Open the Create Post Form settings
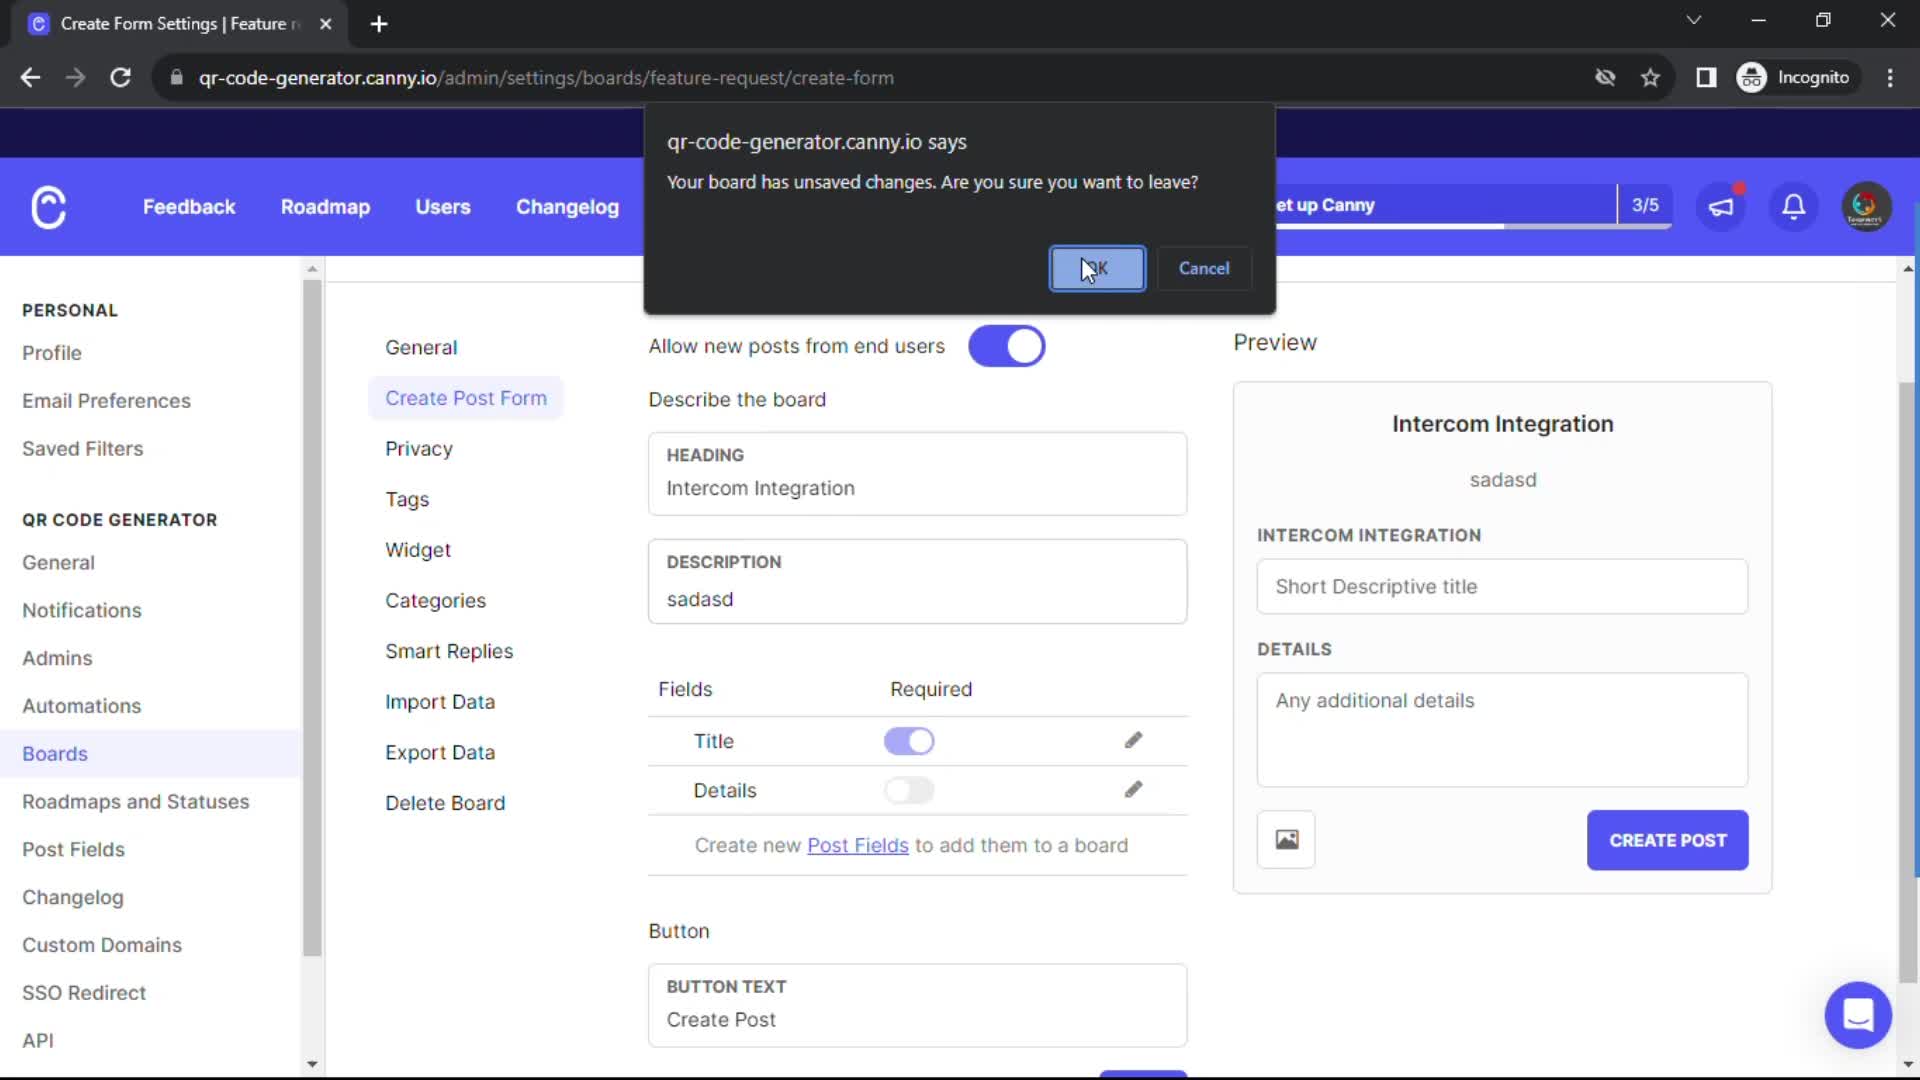1920x1080 pixels. point(467,397)
